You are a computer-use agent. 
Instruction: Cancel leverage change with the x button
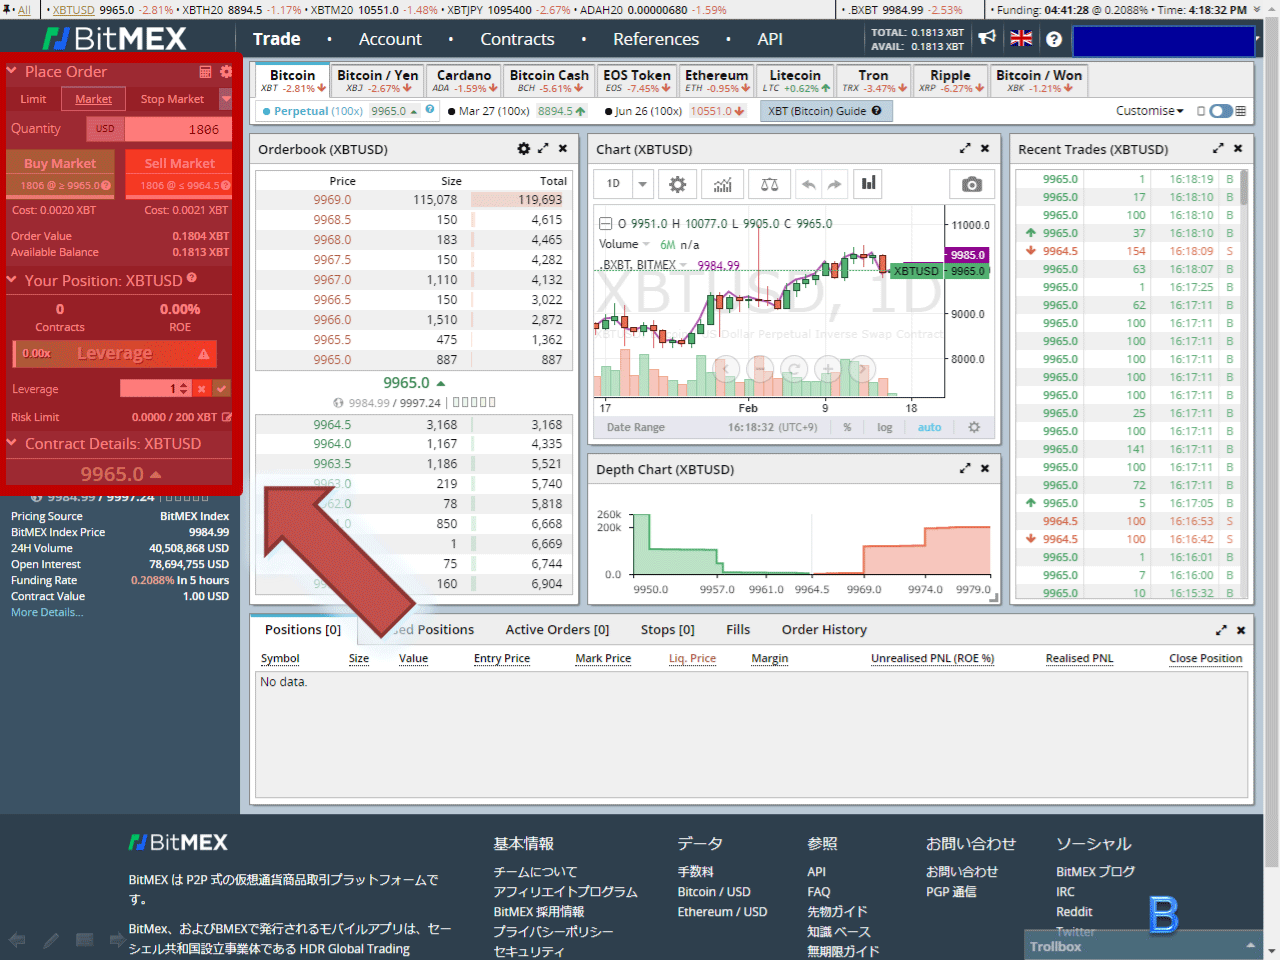tap(202, 388)
